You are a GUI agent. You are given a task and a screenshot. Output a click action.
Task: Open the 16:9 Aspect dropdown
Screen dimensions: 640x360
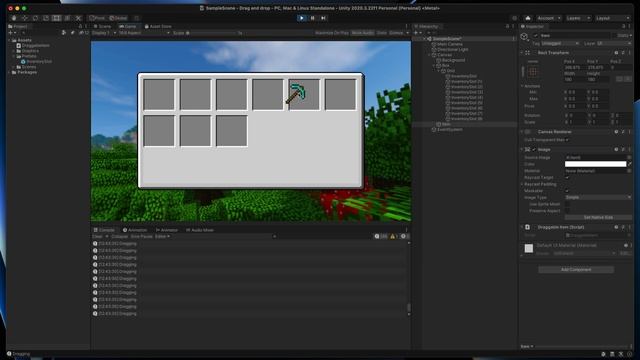[x=144, y=33]
